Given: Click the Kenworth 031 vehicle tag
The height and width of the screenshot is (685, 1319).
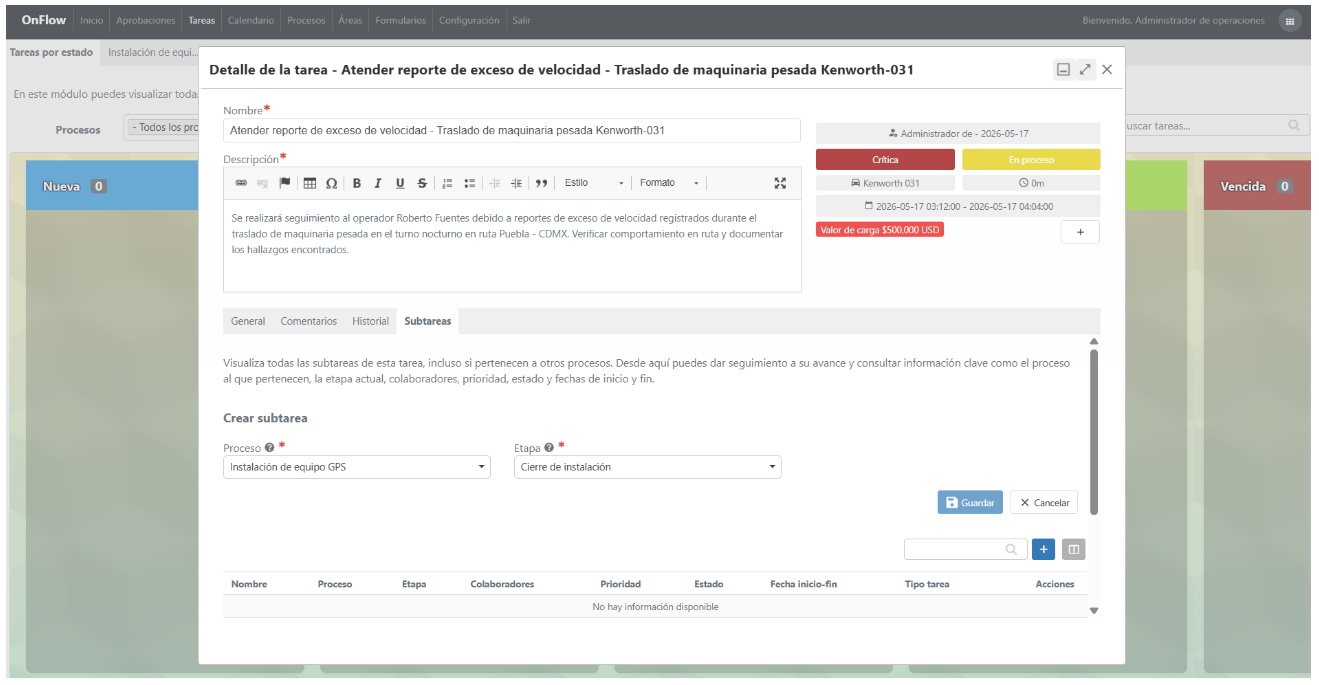Looking at the screenshot, I should [885, 183].
